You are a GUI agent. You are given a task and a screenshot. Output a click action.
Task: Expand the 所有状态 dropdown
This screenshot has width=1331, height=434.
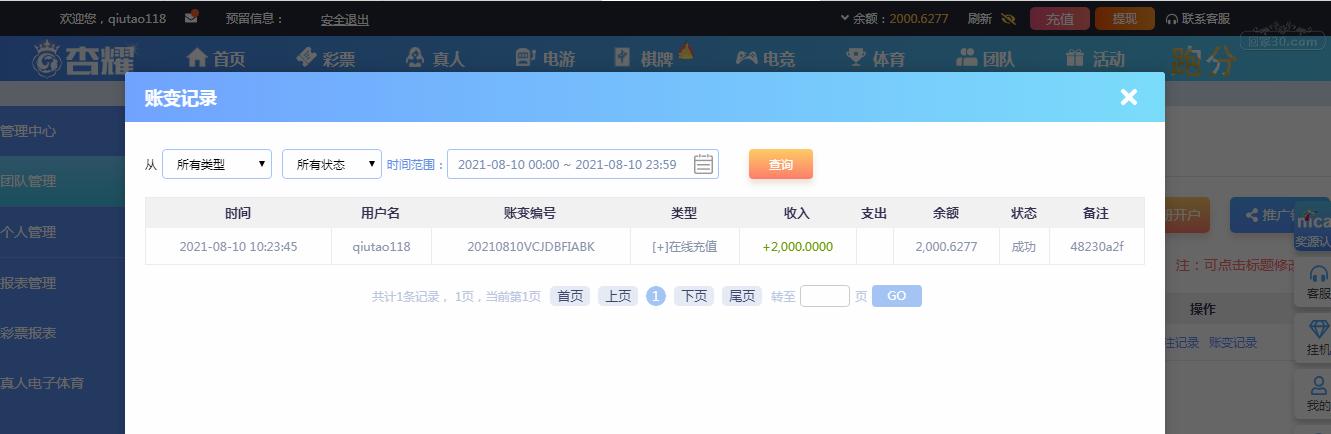coord(332,164)
